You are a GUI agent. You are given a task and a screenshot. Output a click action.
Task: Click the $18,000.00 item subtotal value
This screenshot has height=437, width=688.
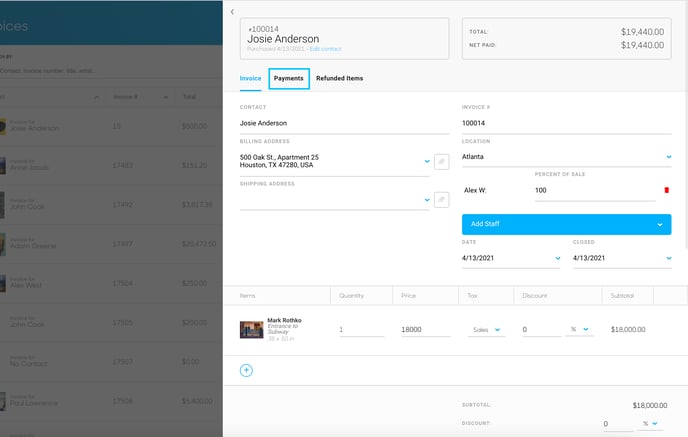(x=628, y=330)
